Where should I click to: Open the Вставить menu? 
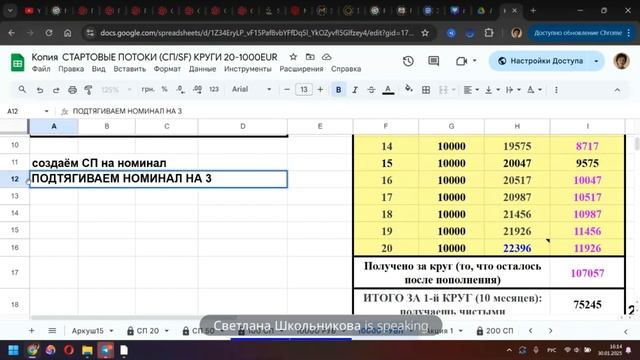129,69
